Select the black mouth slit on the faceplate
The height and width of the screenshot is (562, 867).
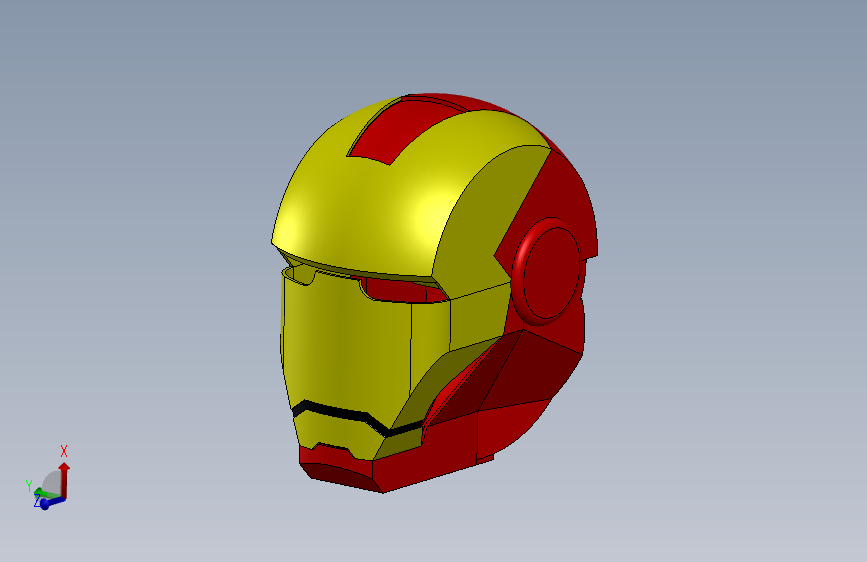pyautogui.click(x=357, y=418)
